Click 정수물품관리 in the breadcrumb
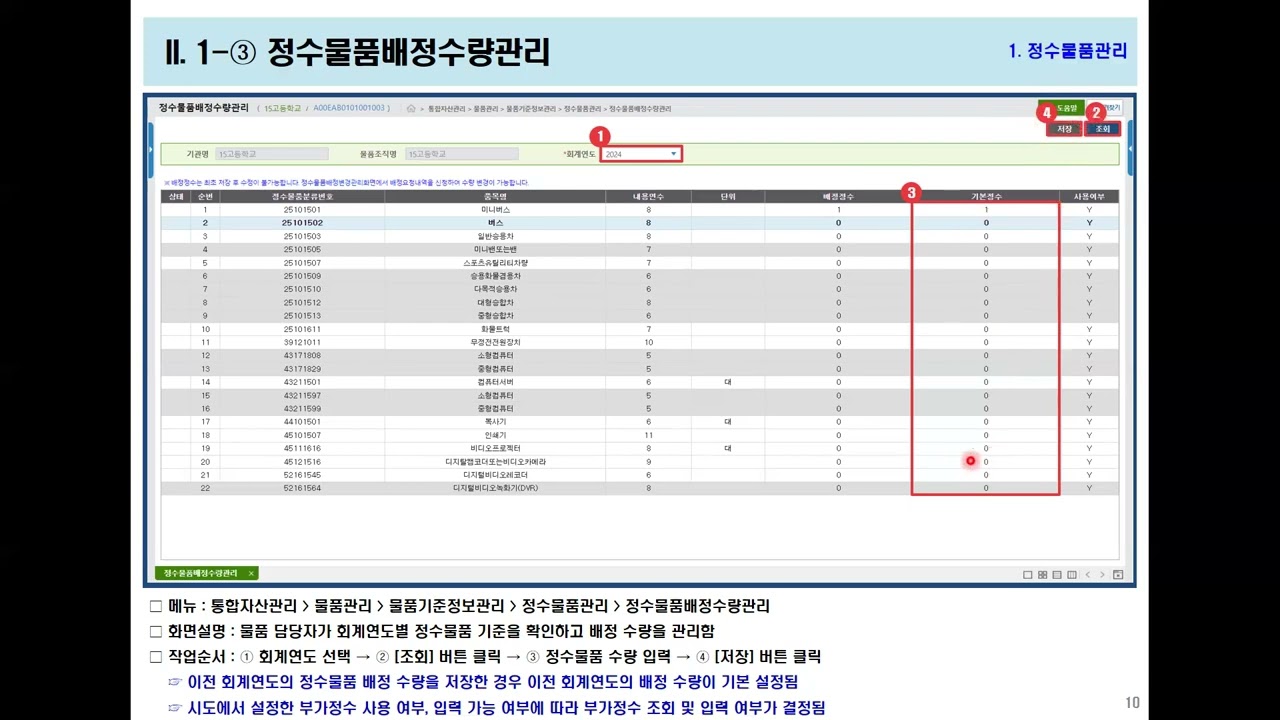Image resolution: width=1280 pixels, height=720 pixels. click(x=583, y=108)
